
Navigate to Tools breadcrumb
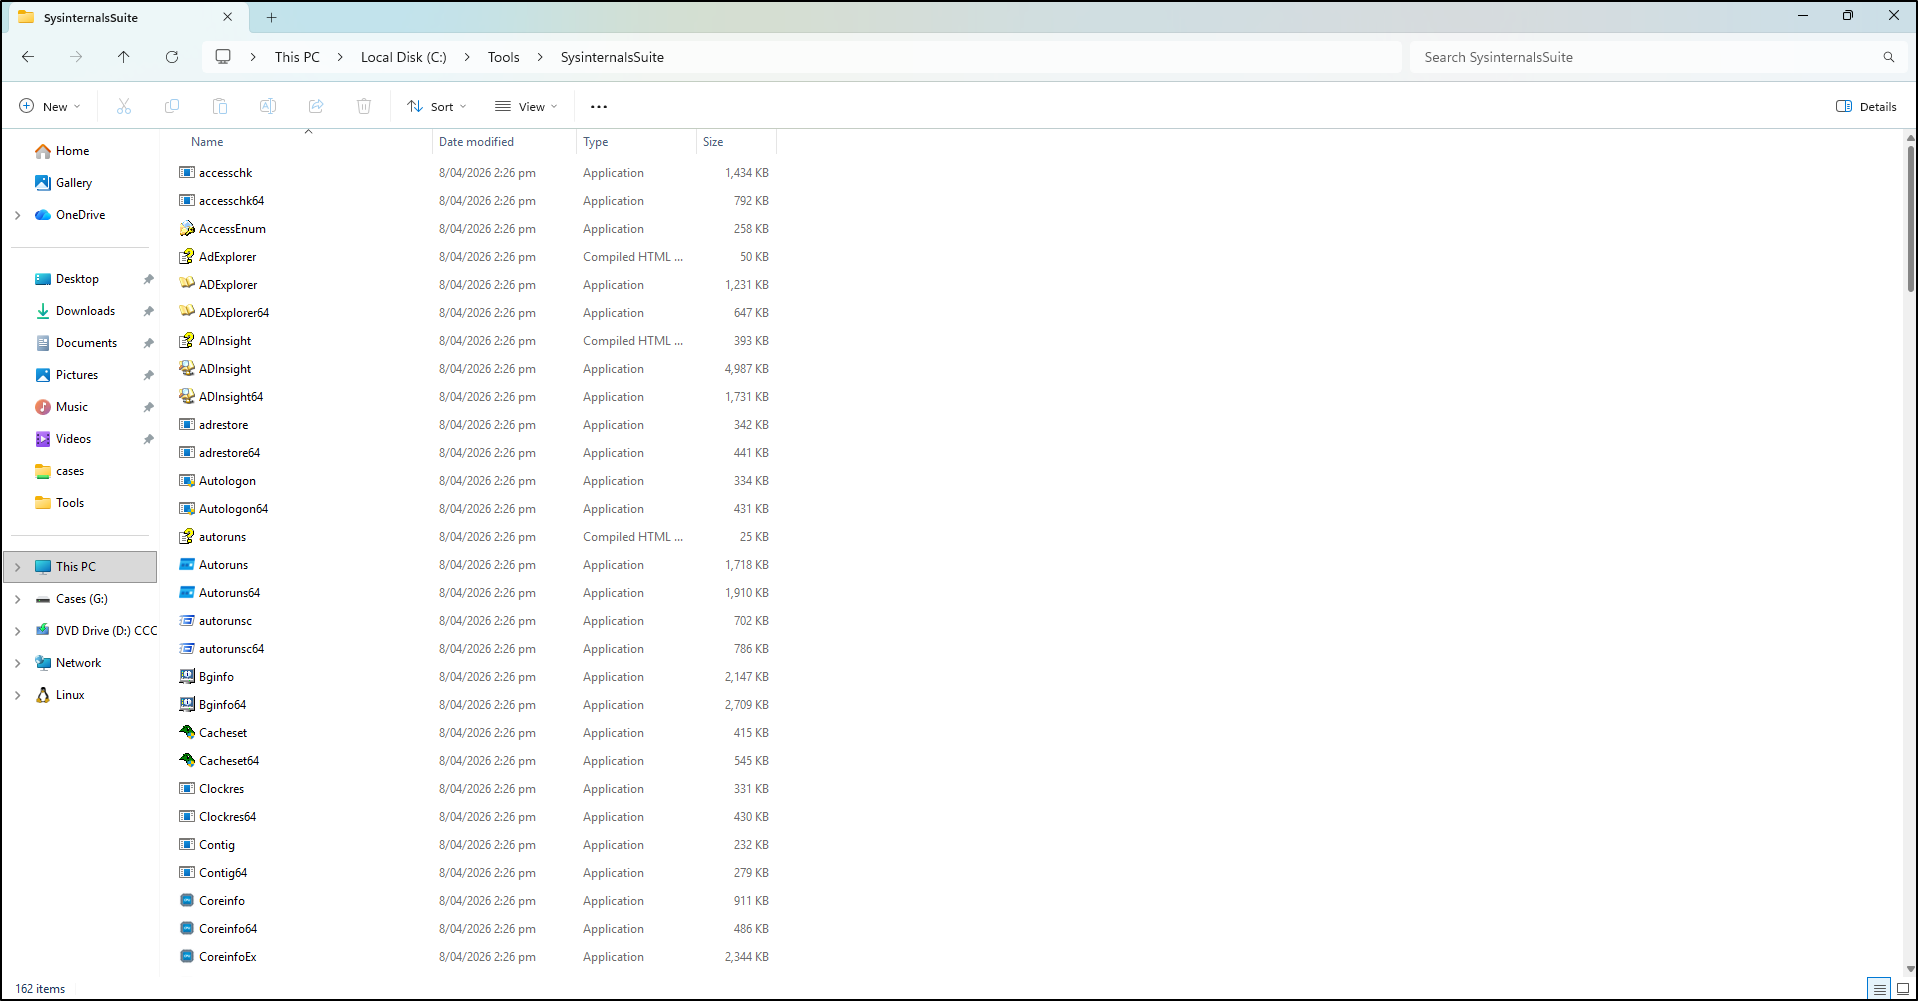[503, 57]
